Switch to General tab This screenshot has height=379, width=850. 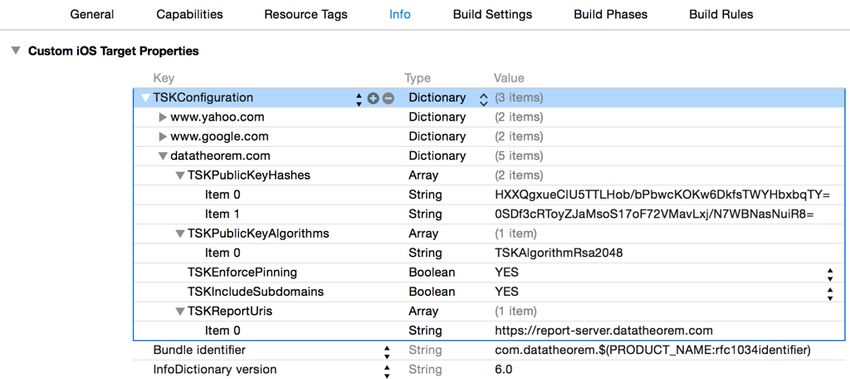coord(92,15)
